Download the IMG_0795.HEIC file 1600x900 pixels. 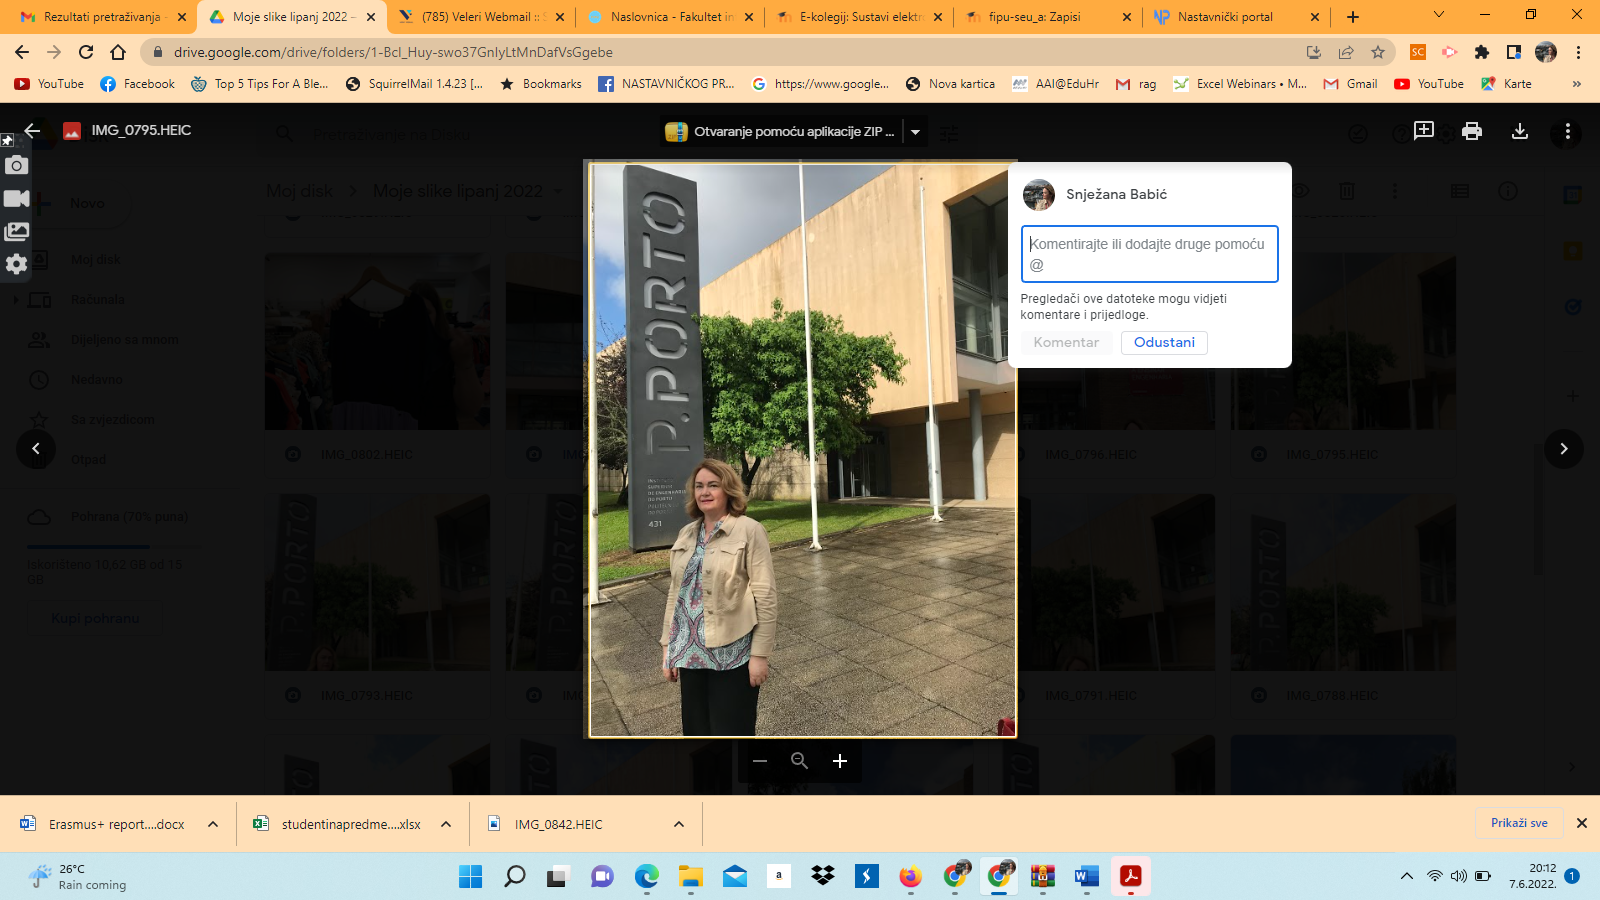coord(1519,131)
